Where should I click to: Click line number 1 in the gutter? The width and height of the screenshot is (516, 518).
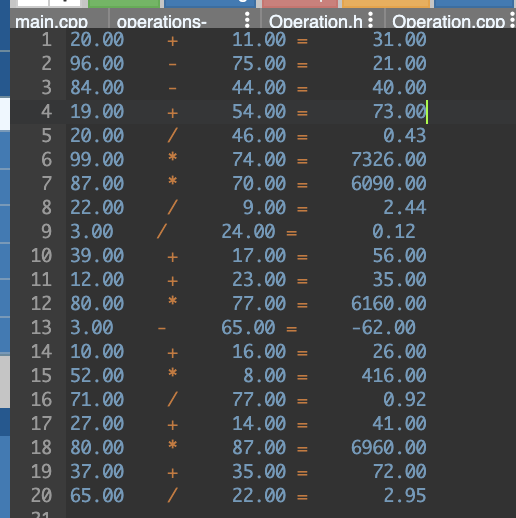(47, 40)
